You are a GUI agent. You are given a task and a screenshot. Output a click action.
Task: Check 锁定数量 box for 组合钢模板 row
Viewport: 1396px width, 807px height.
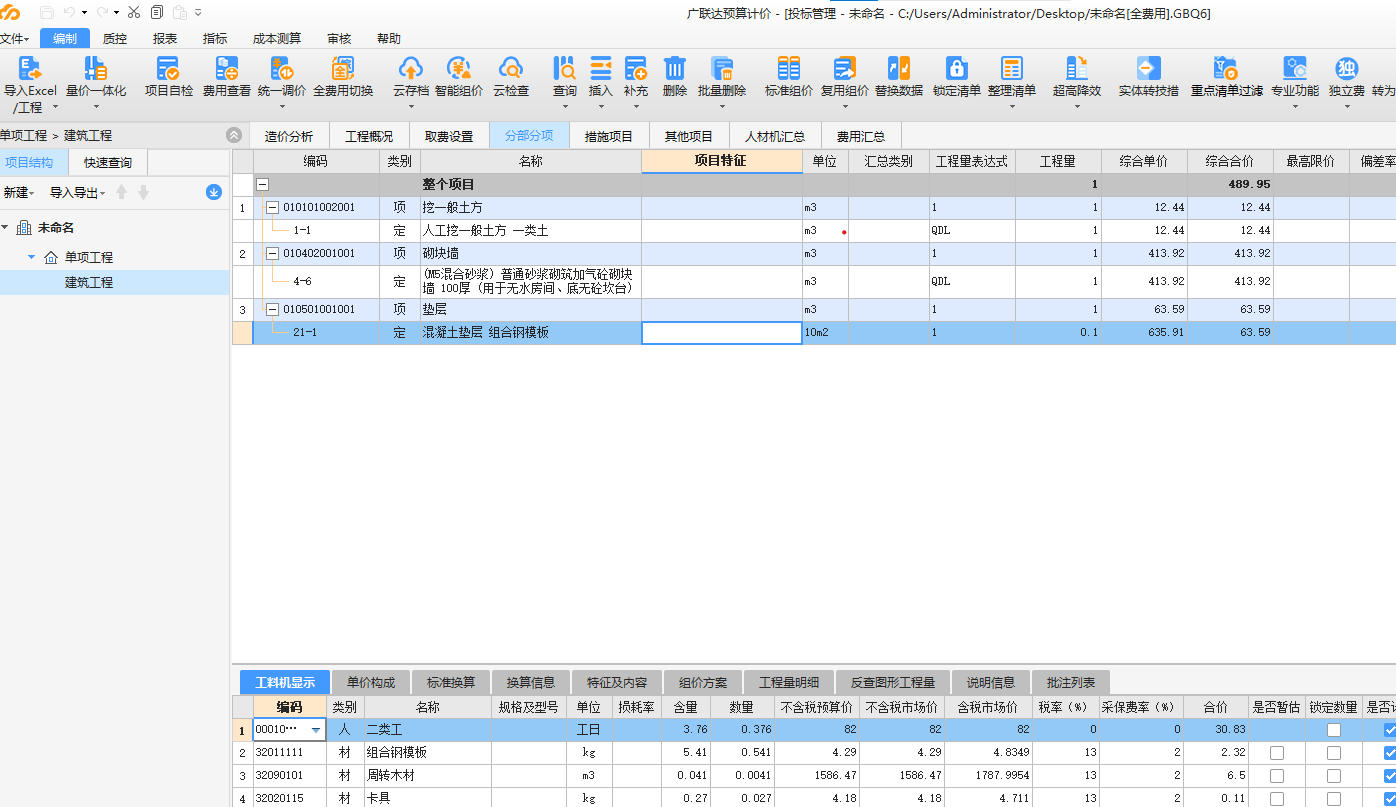[1334, 753]
